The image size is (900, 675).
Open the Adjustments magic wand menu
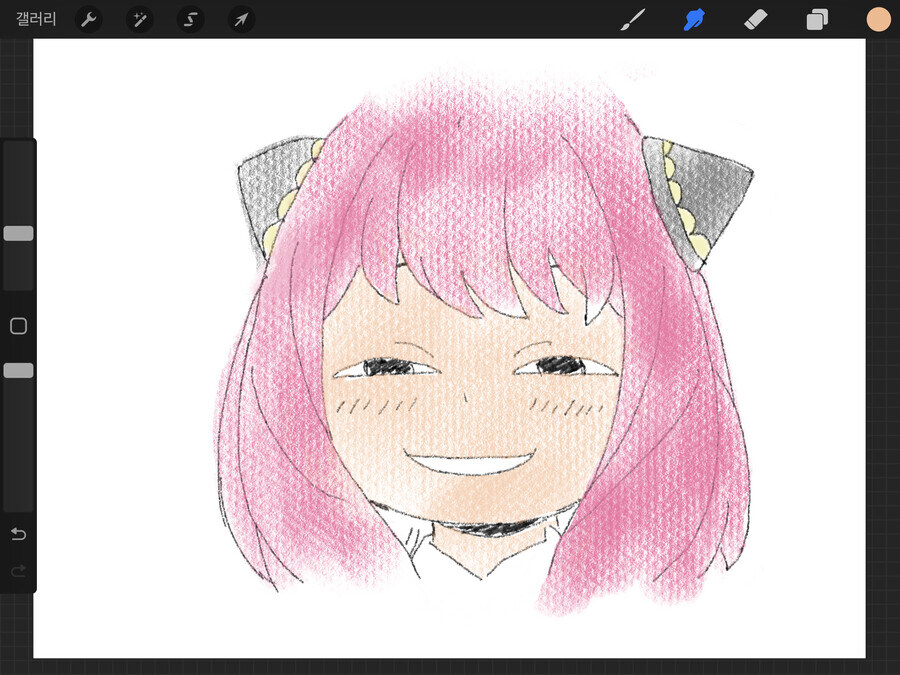(x=139, y=20)
